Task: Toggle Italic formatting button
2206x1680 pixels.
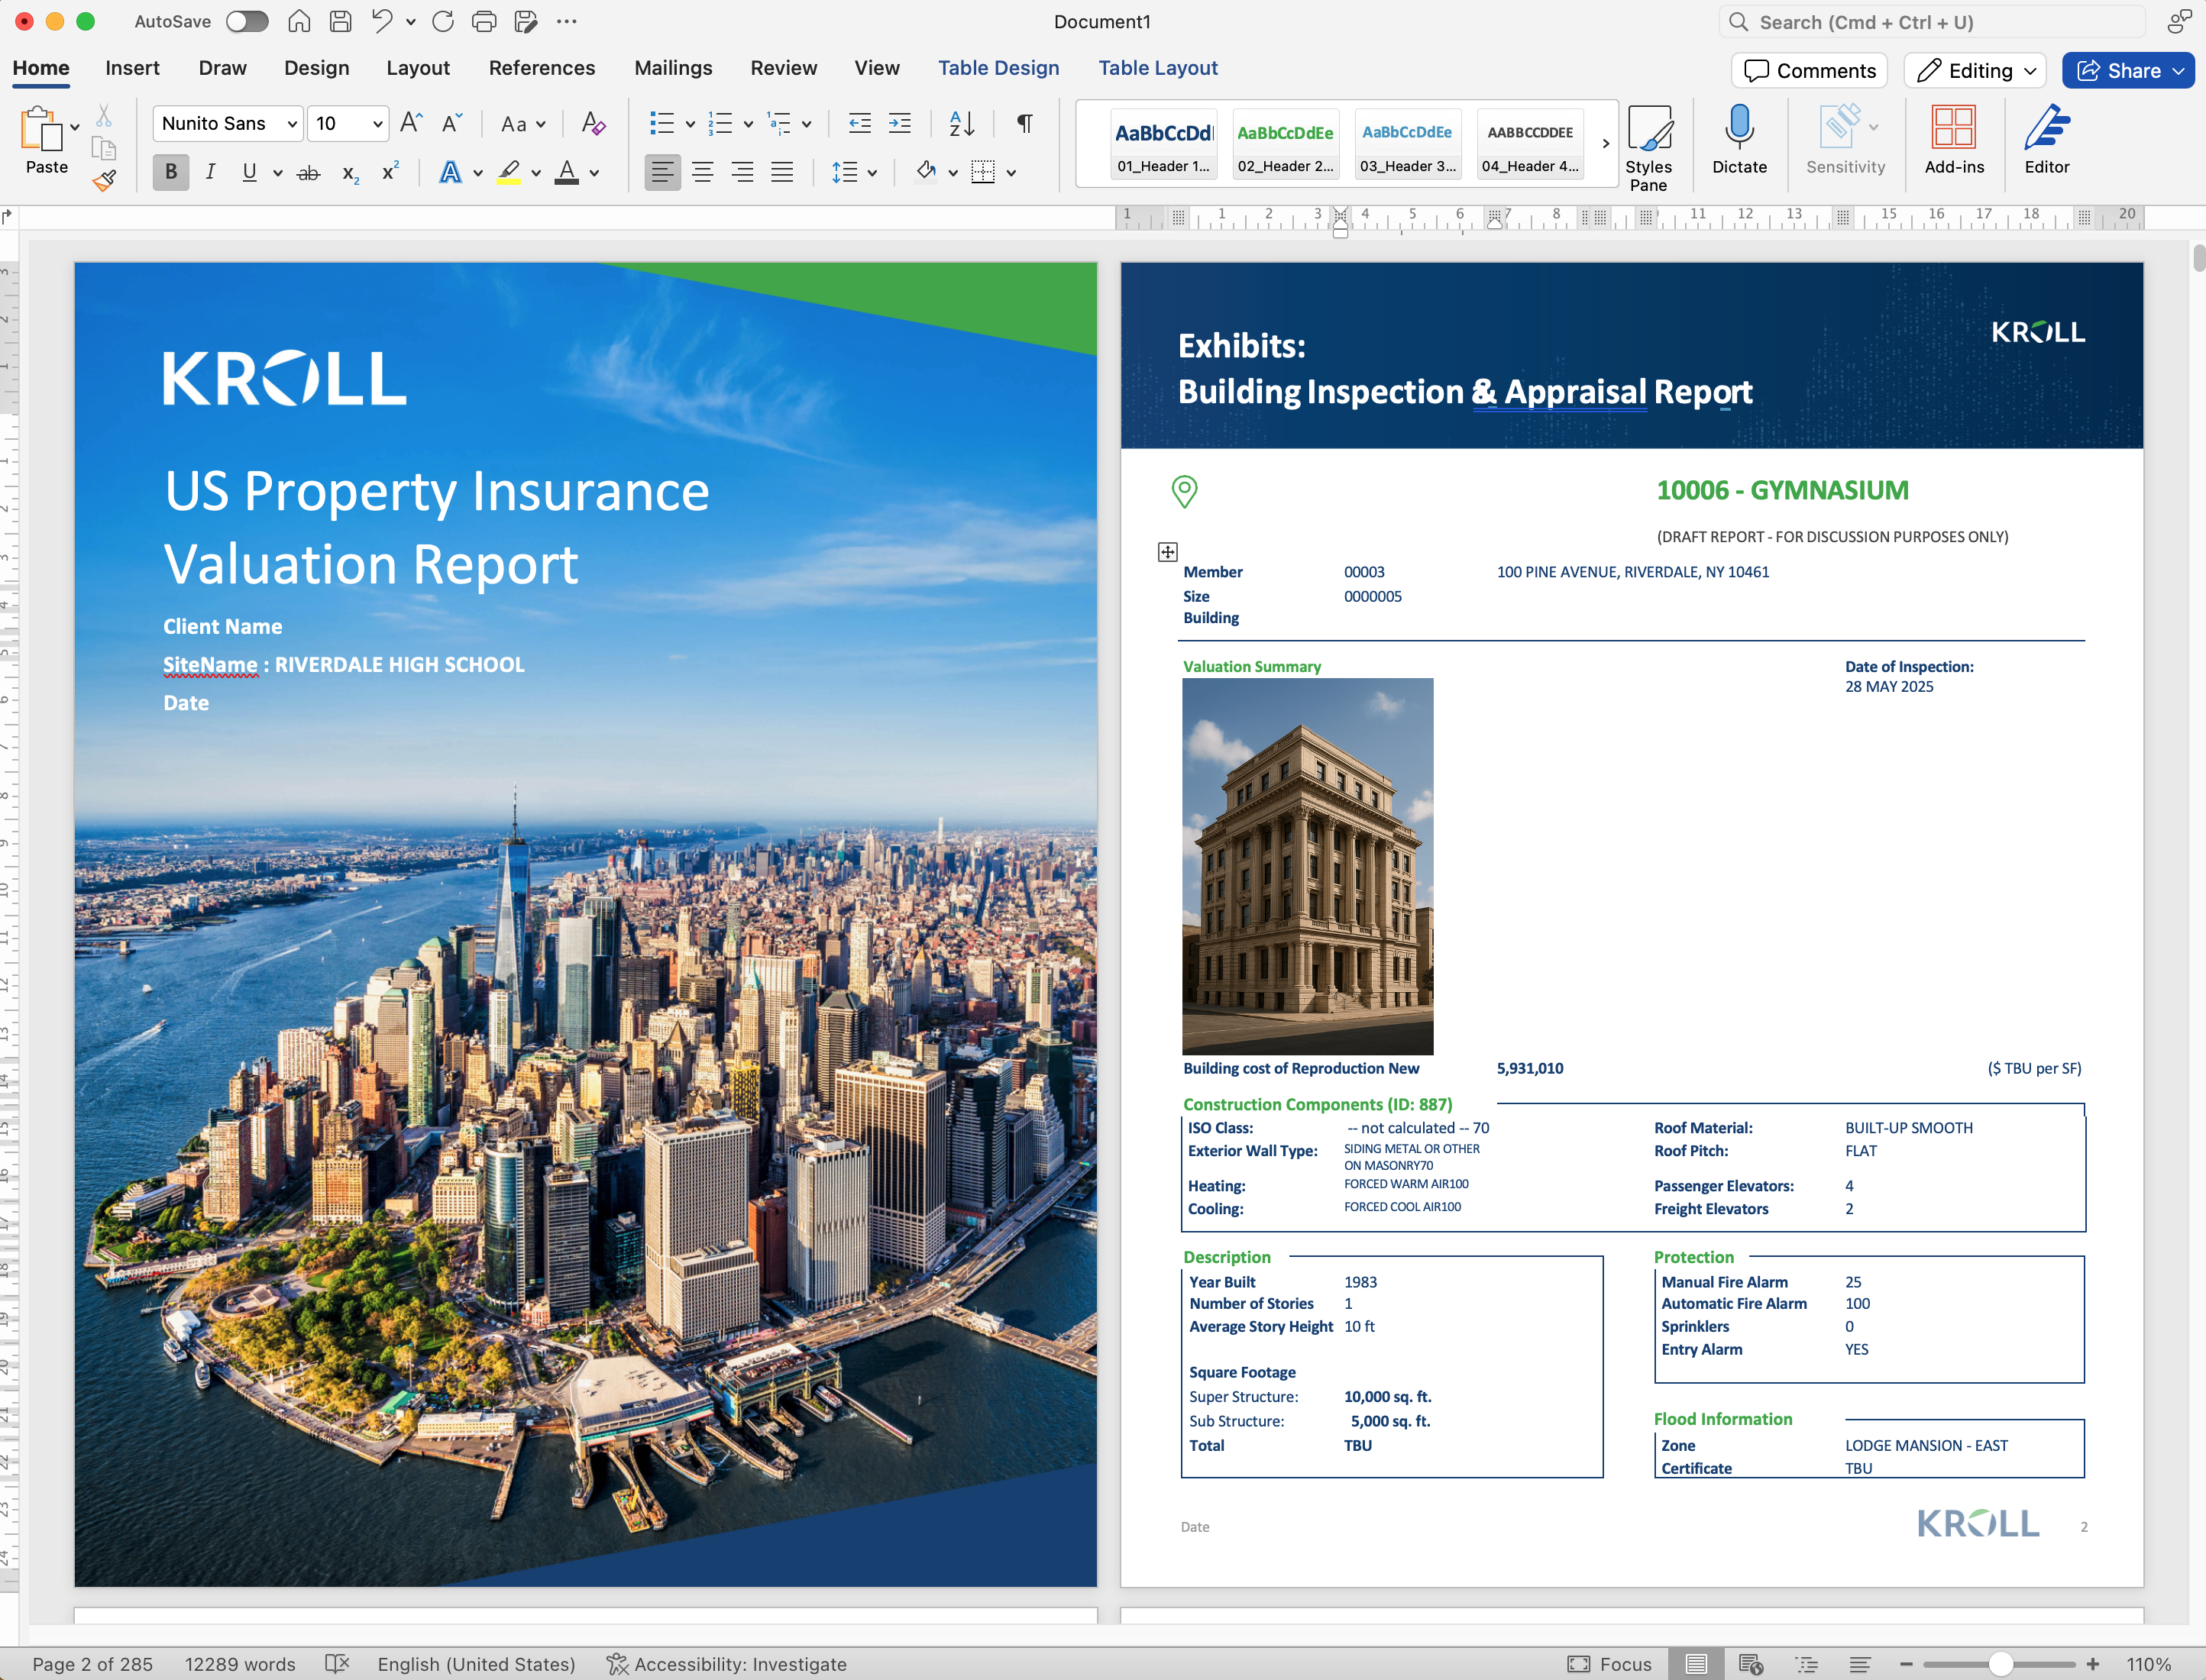Action: click(210, 172)
